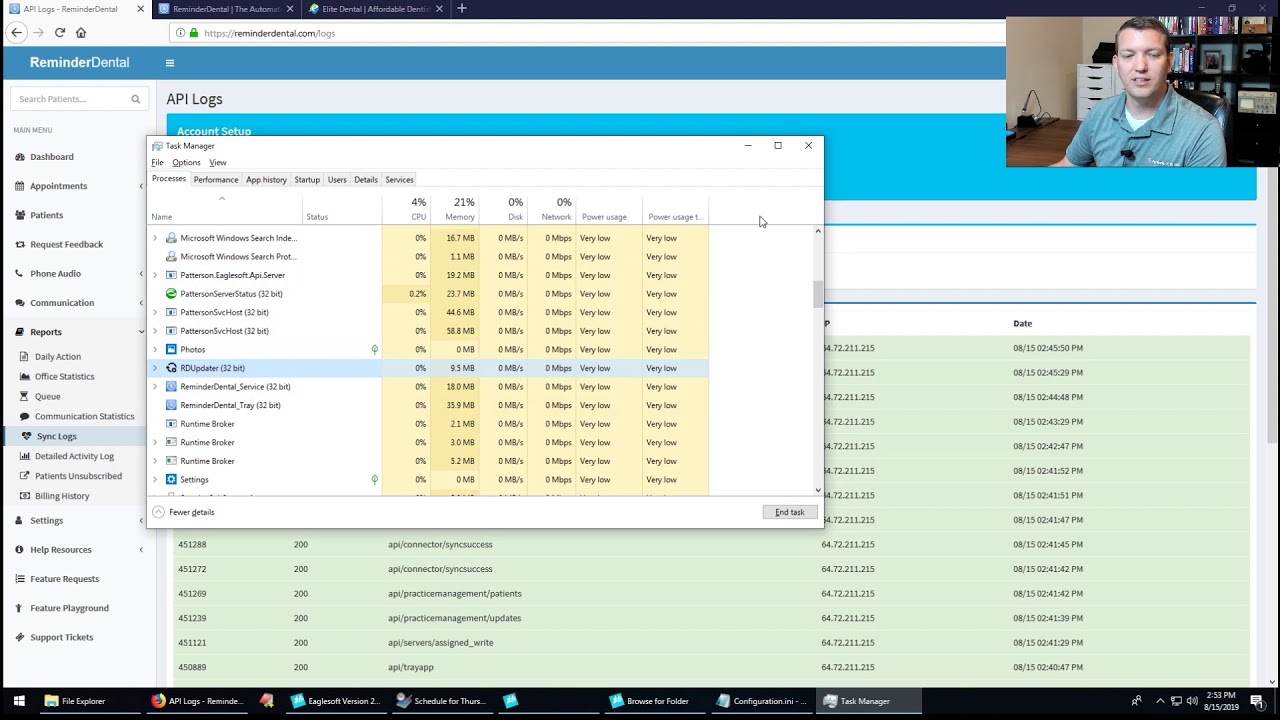
Task: Open the Appointments sidebar icon
Action: [20, 186]
